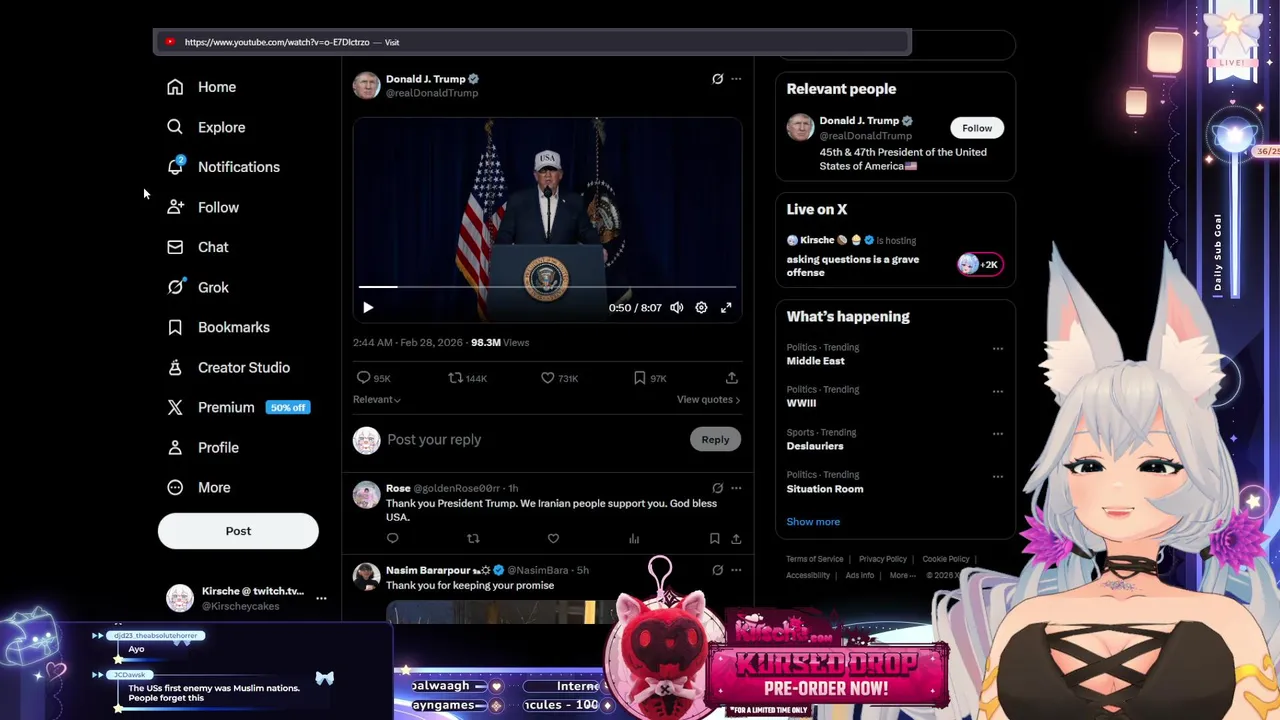1280x720 pixels.
Task: Open video settings gear
Action: [701, 308]
